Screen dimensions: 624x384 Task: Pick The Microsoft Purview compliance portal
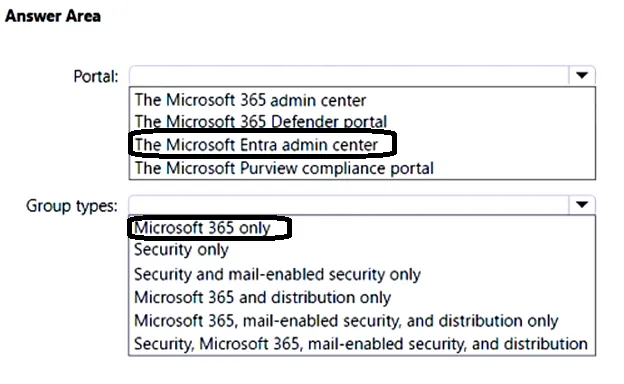coord(284,168)
